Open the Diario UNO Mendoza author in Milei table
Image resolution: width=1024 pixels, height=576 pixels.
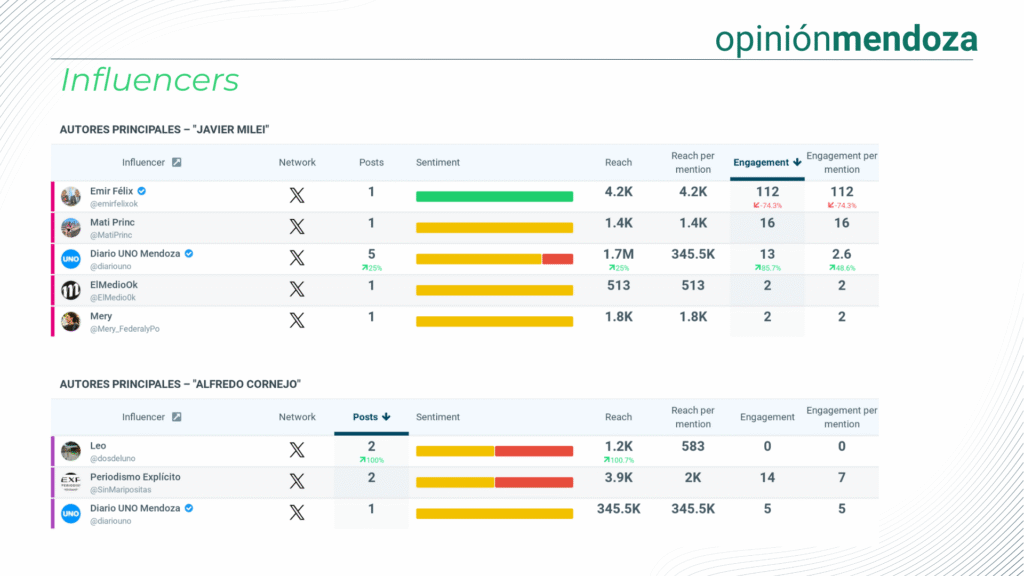click(135, 254)
